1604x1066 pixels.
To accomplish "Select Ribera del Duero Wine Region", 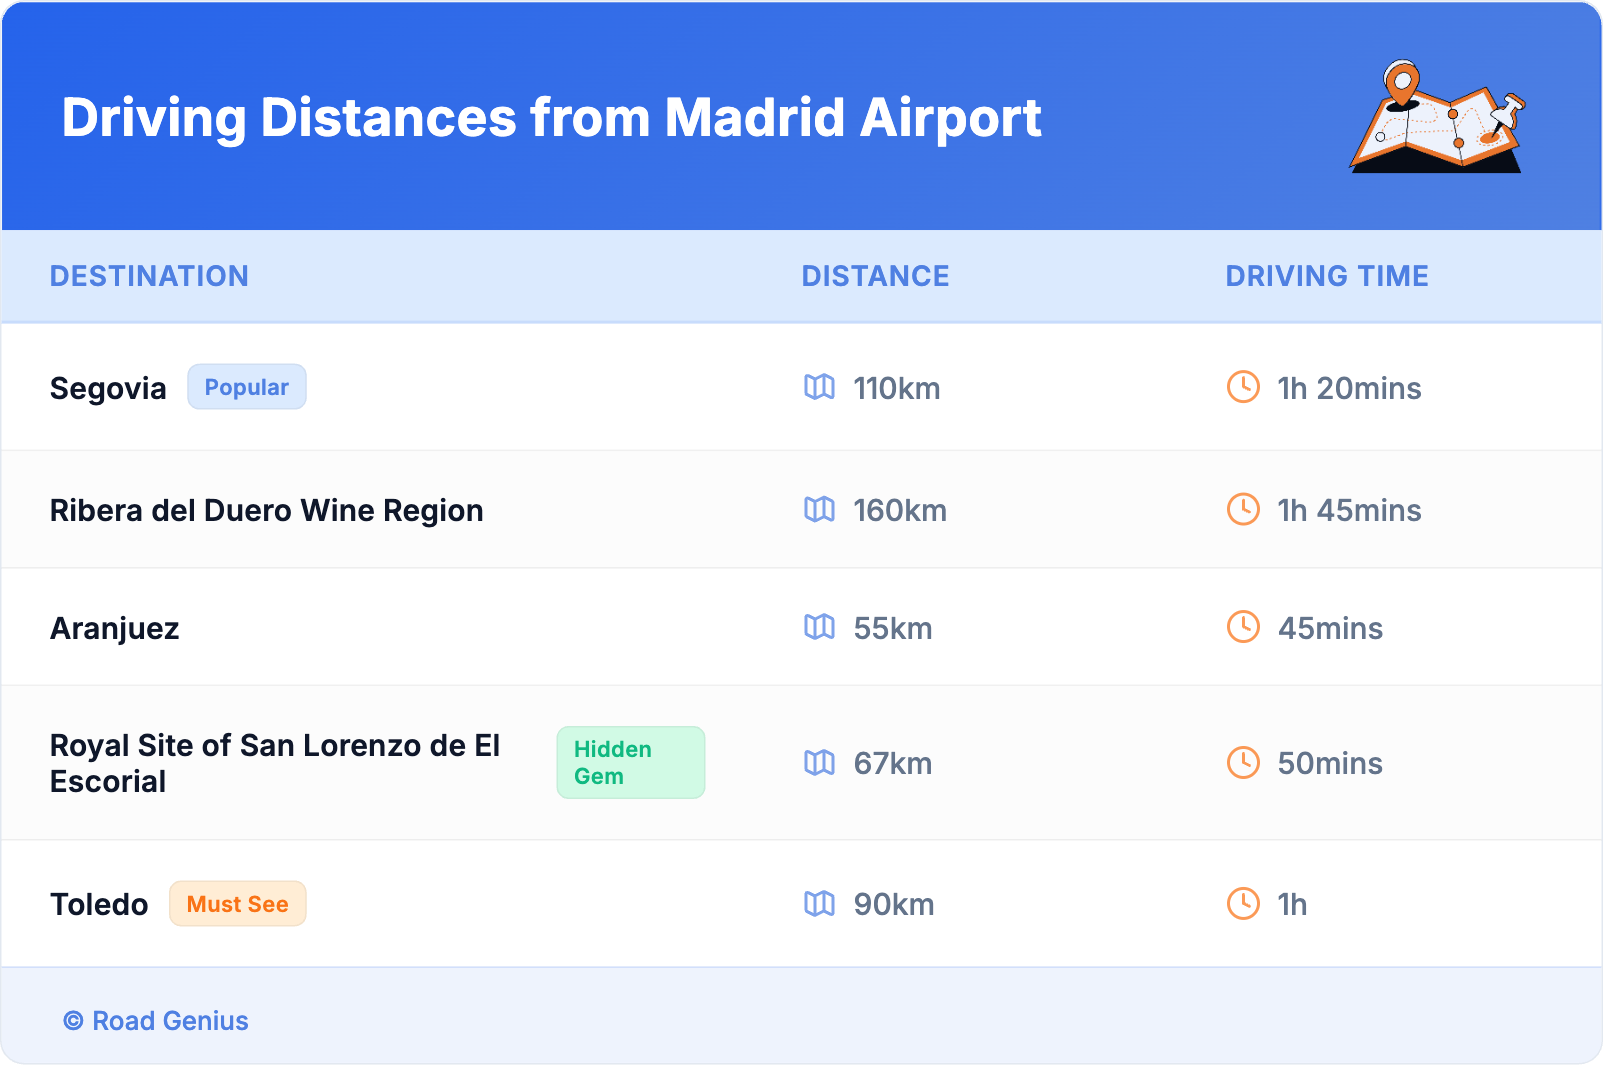I will (x=266, y=510).
